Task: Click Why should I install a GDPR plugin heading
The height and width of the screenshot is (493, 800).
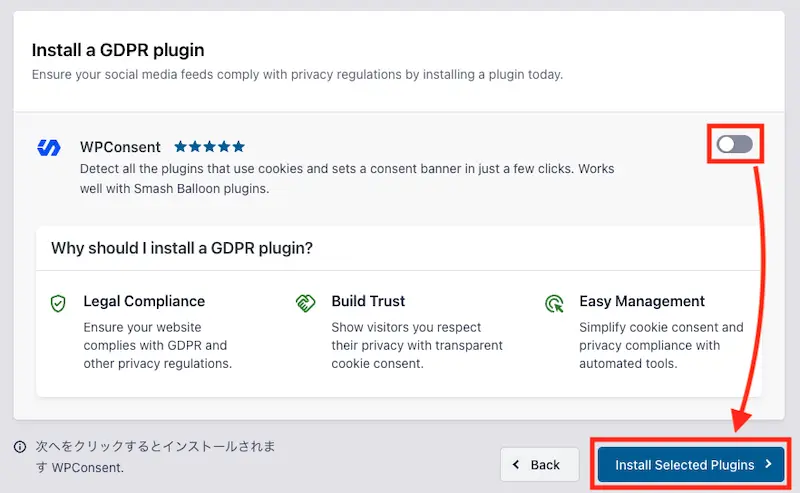Action: coord(182,248)
